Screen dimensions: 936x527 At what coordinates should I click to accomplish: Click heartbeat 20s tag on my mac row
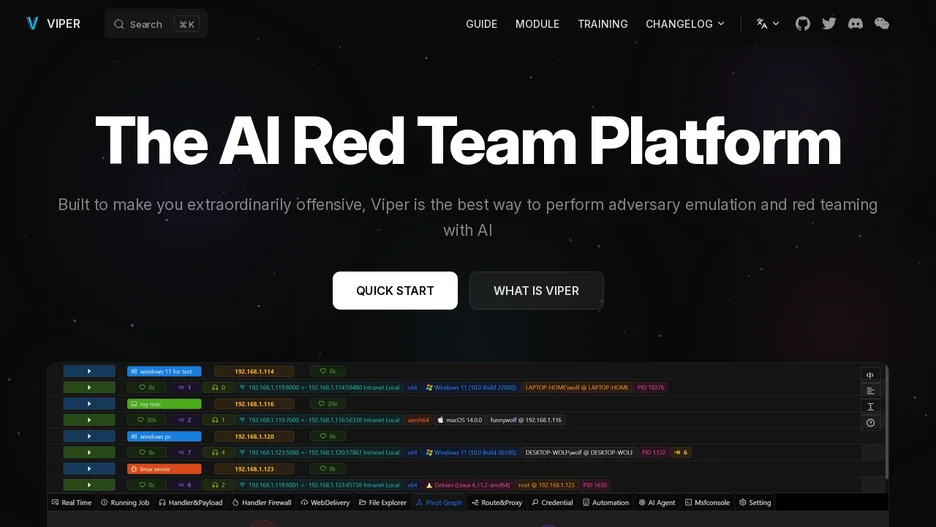coord(328,404)
